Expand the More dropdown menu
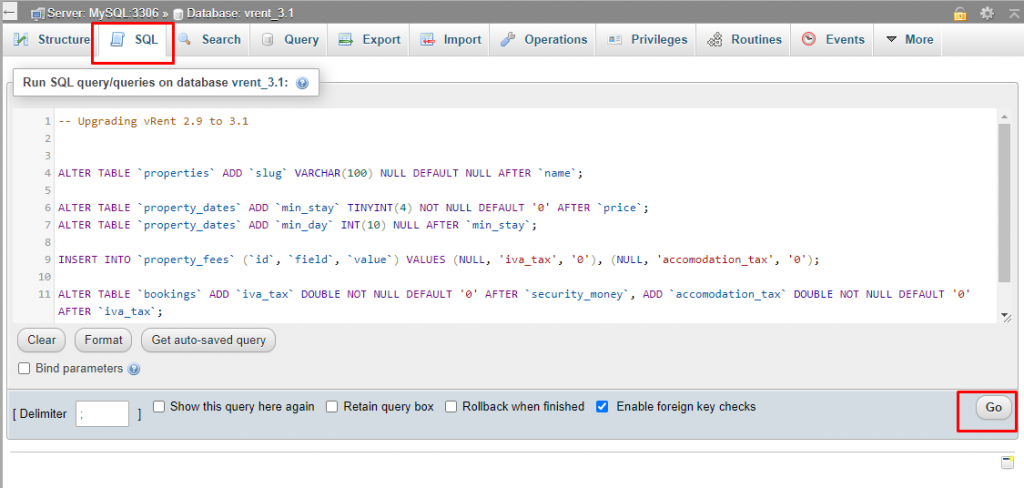This screenshot has height=488, width=1024. point(909,40)
